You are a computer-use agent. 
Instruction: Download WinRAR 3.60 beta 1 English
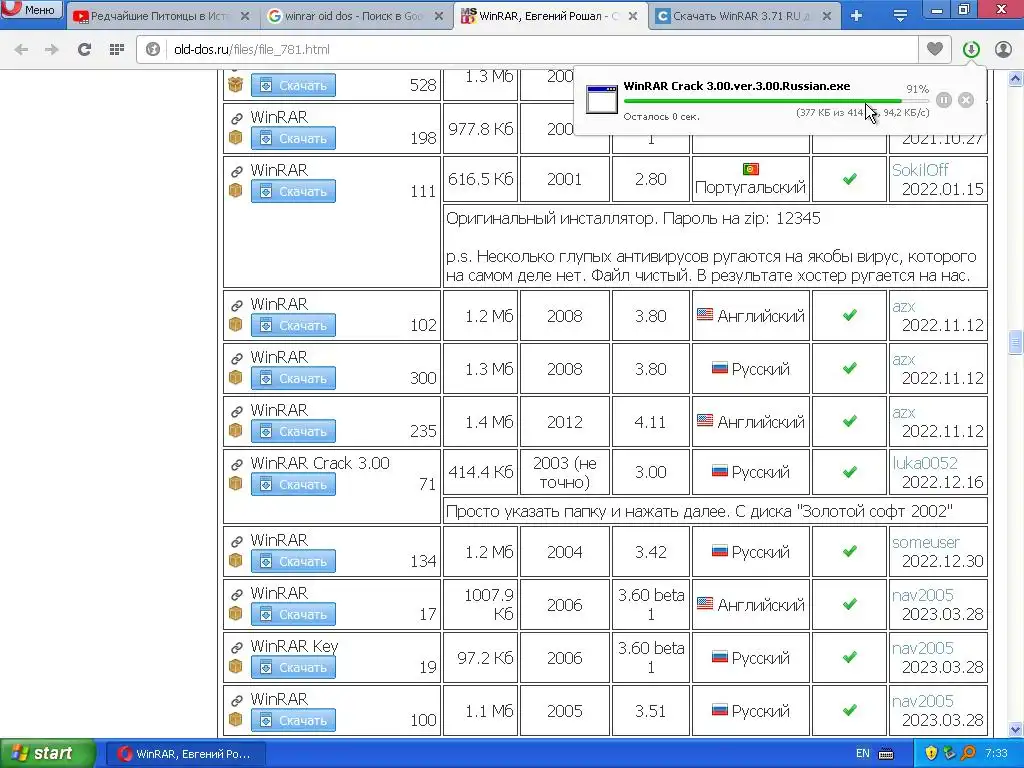click(293, 615)
